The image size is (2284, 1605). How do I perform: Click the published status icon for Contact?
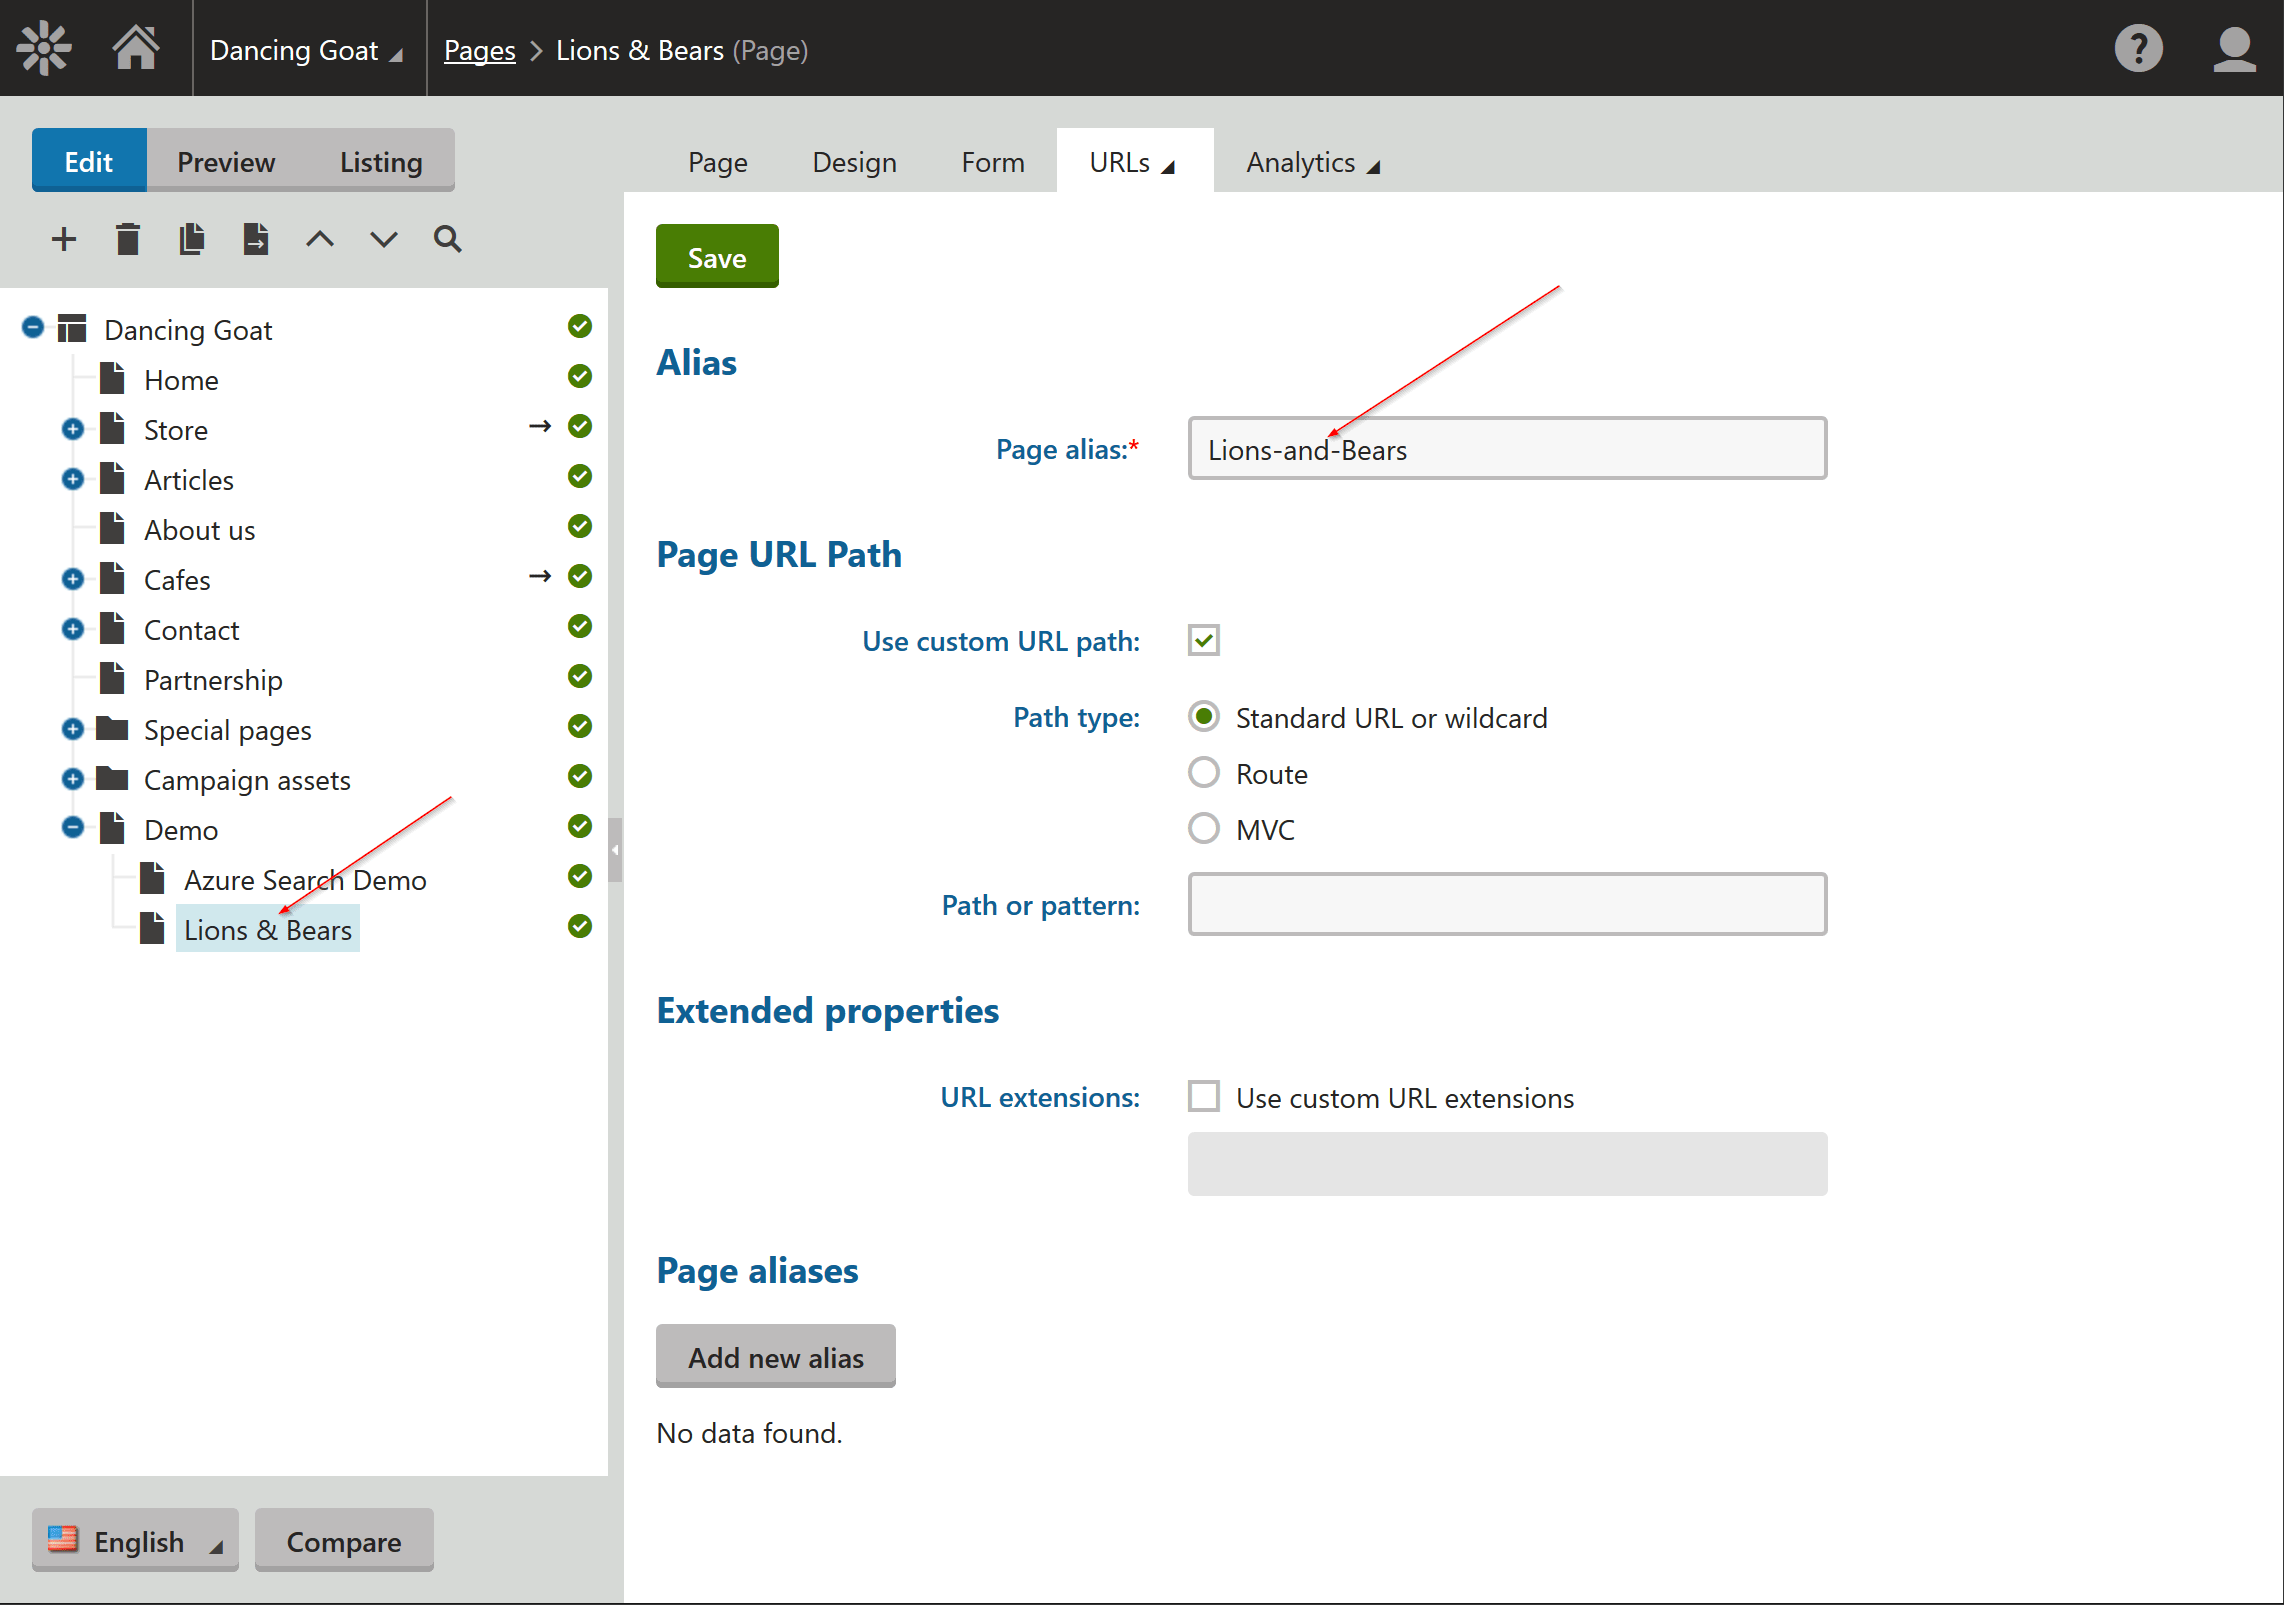click(580, 626)
